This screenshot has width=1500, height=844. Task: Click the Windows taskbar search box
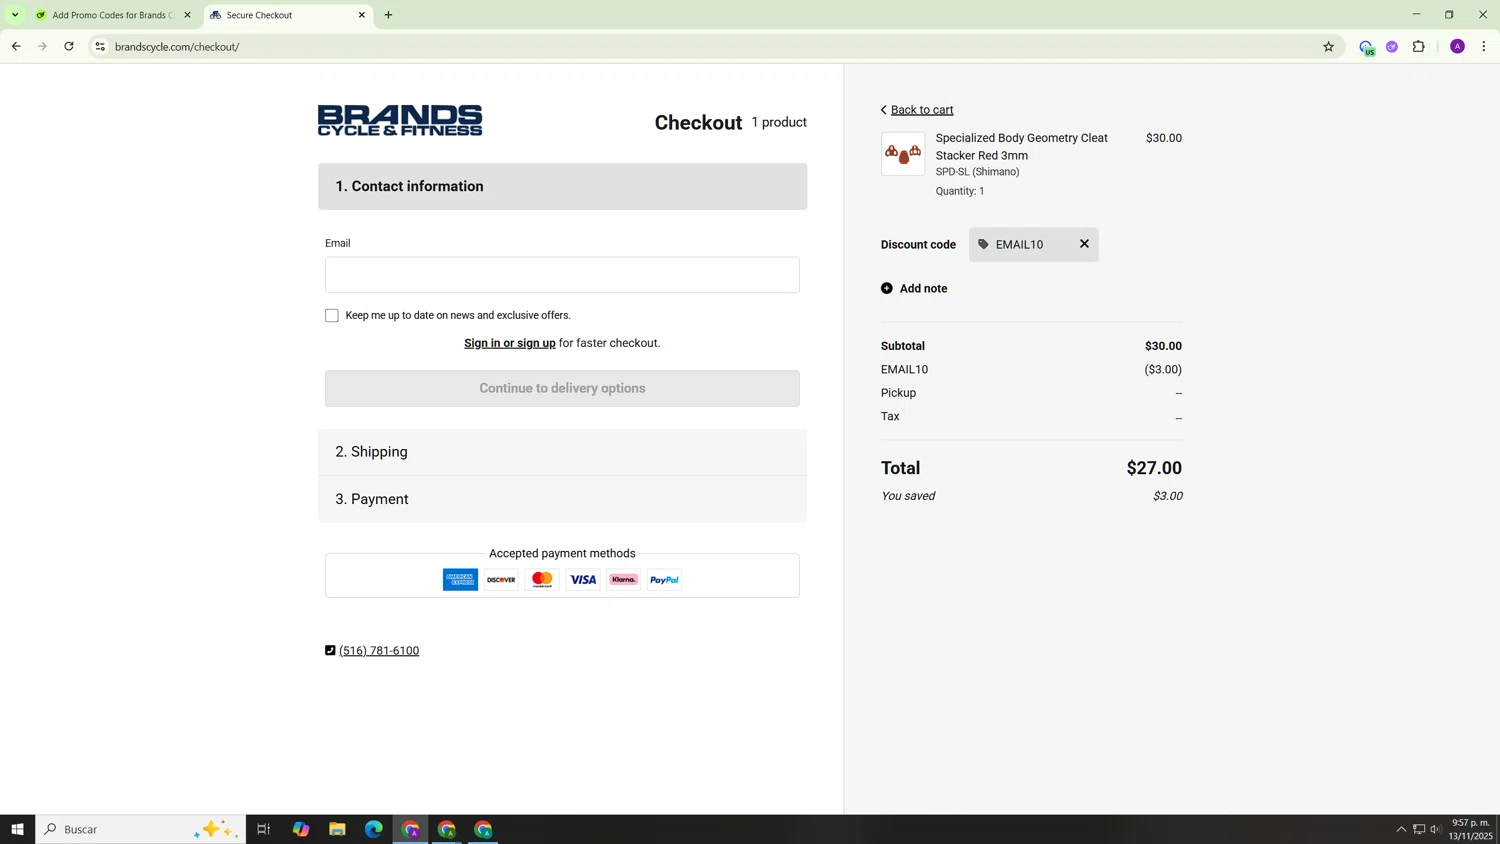click(141, 829)
